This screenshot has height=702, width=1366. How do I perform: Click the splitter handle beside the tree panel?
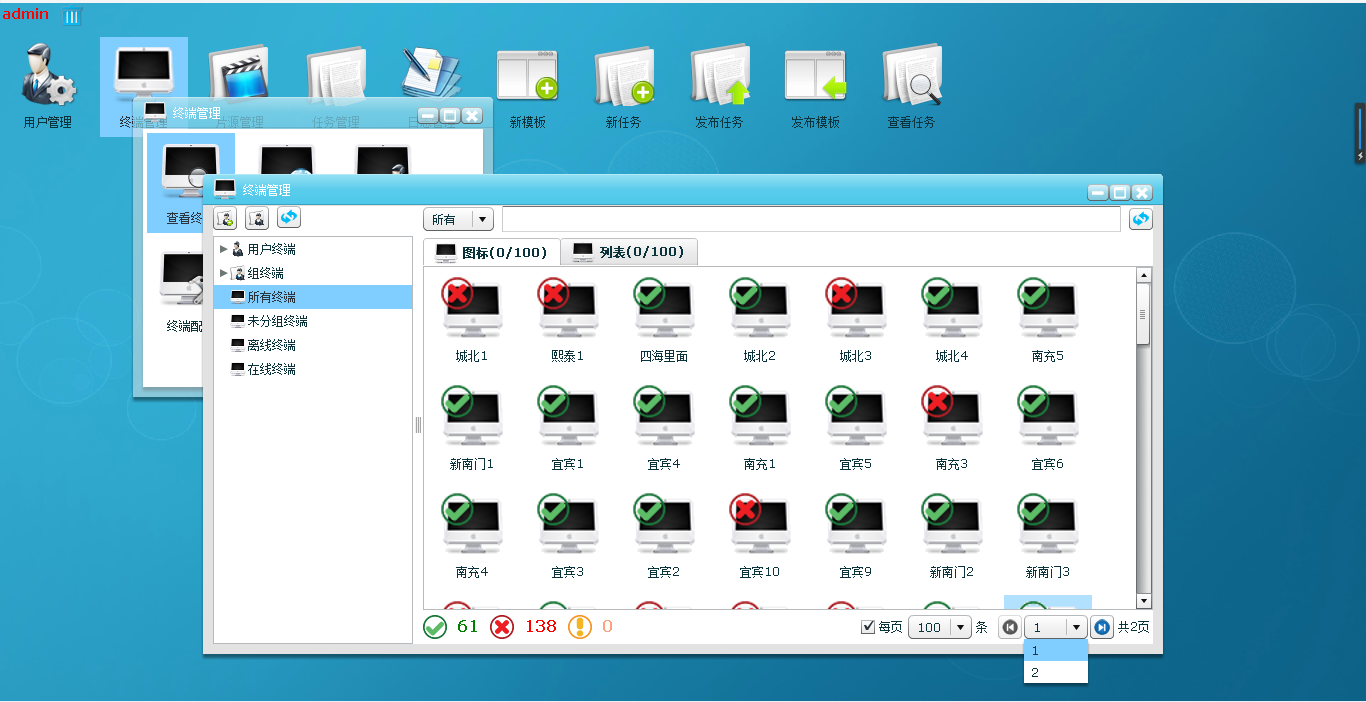(418, 425)
